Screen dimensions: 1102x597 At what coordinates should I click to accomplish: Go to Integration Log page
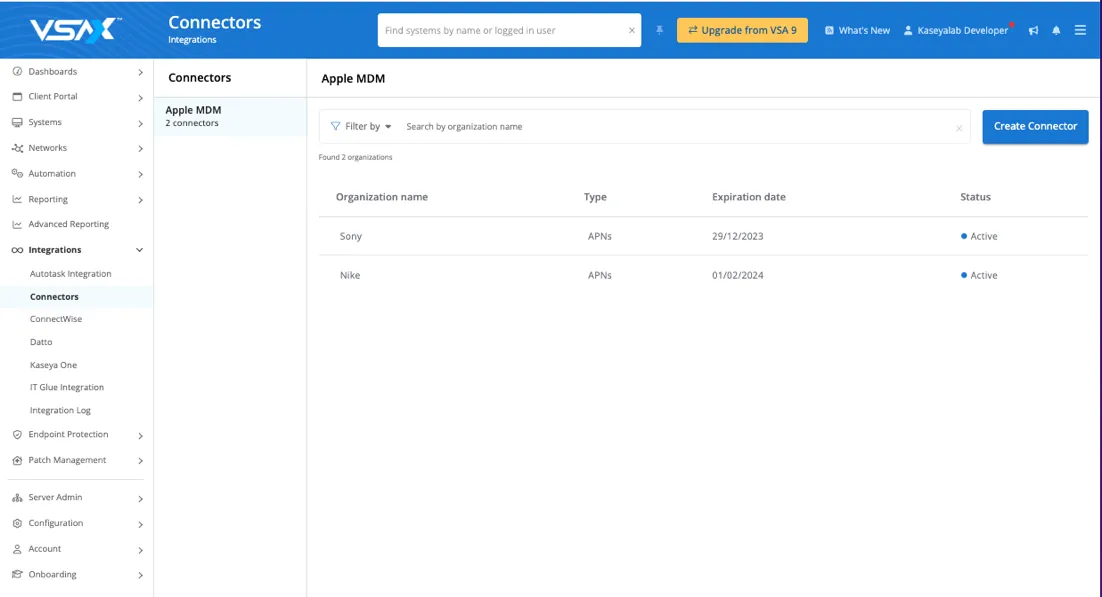click(x=60, y=410)
